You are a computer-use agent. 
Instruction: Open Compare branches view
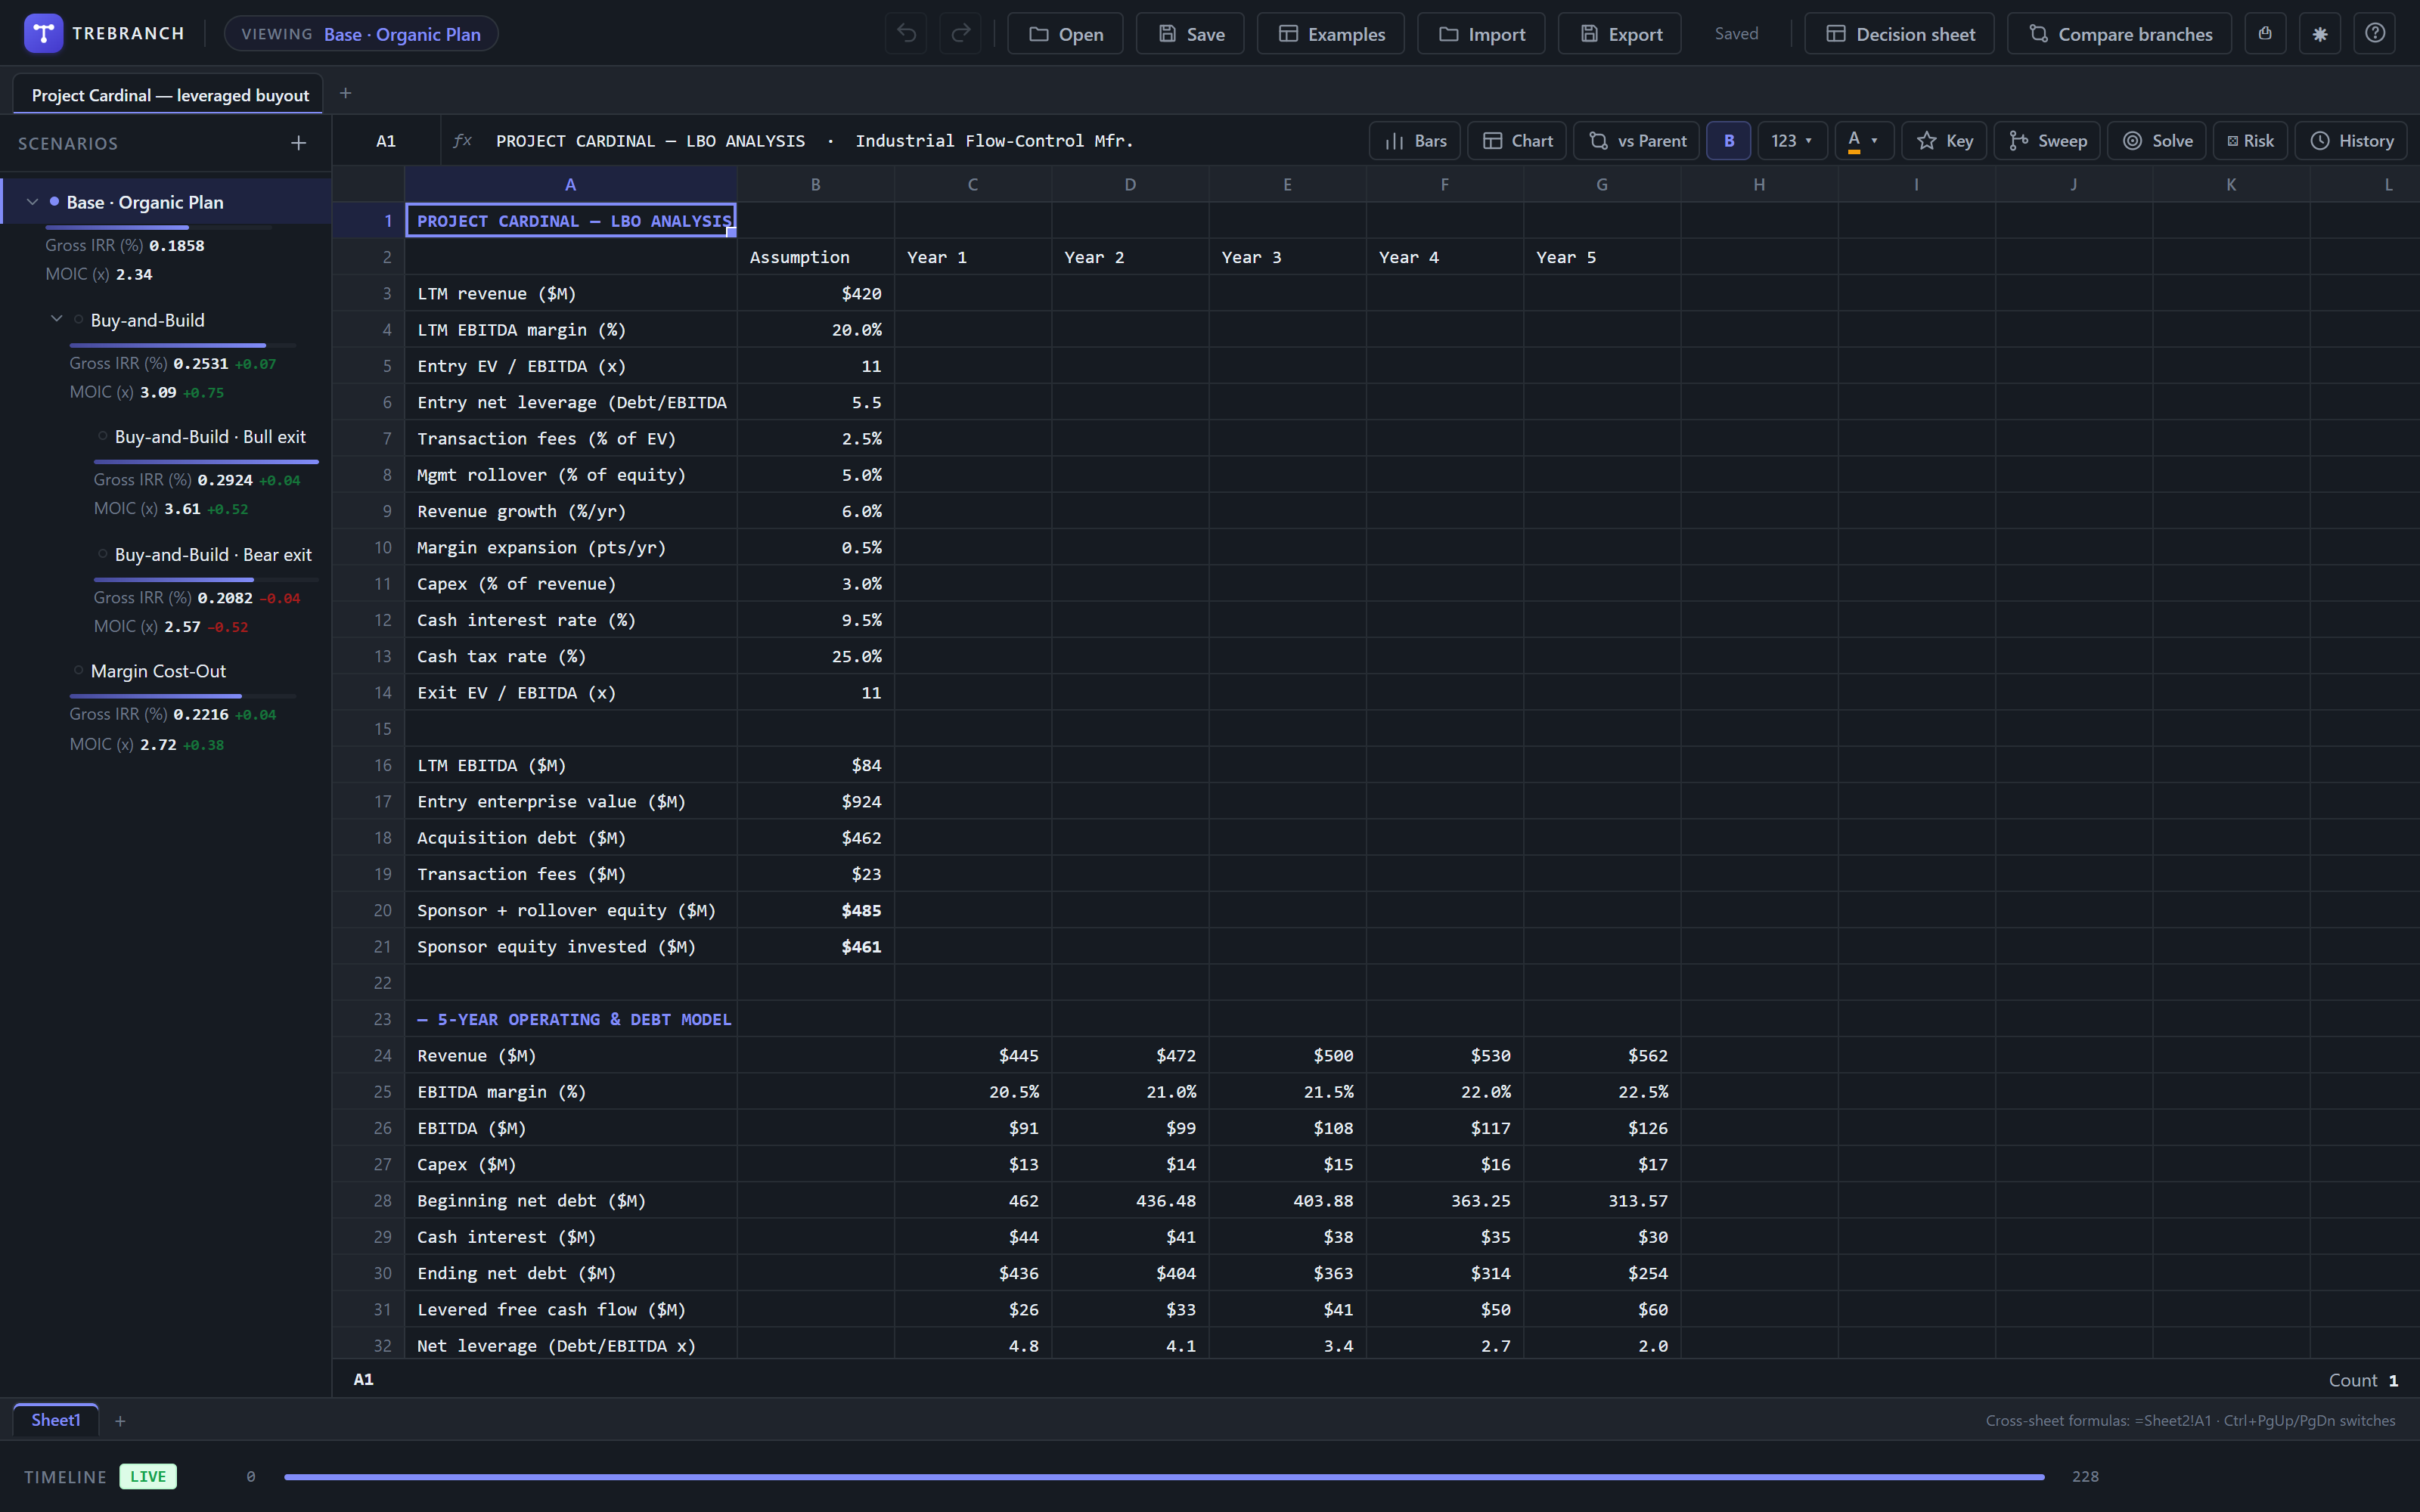[2119, 33]
